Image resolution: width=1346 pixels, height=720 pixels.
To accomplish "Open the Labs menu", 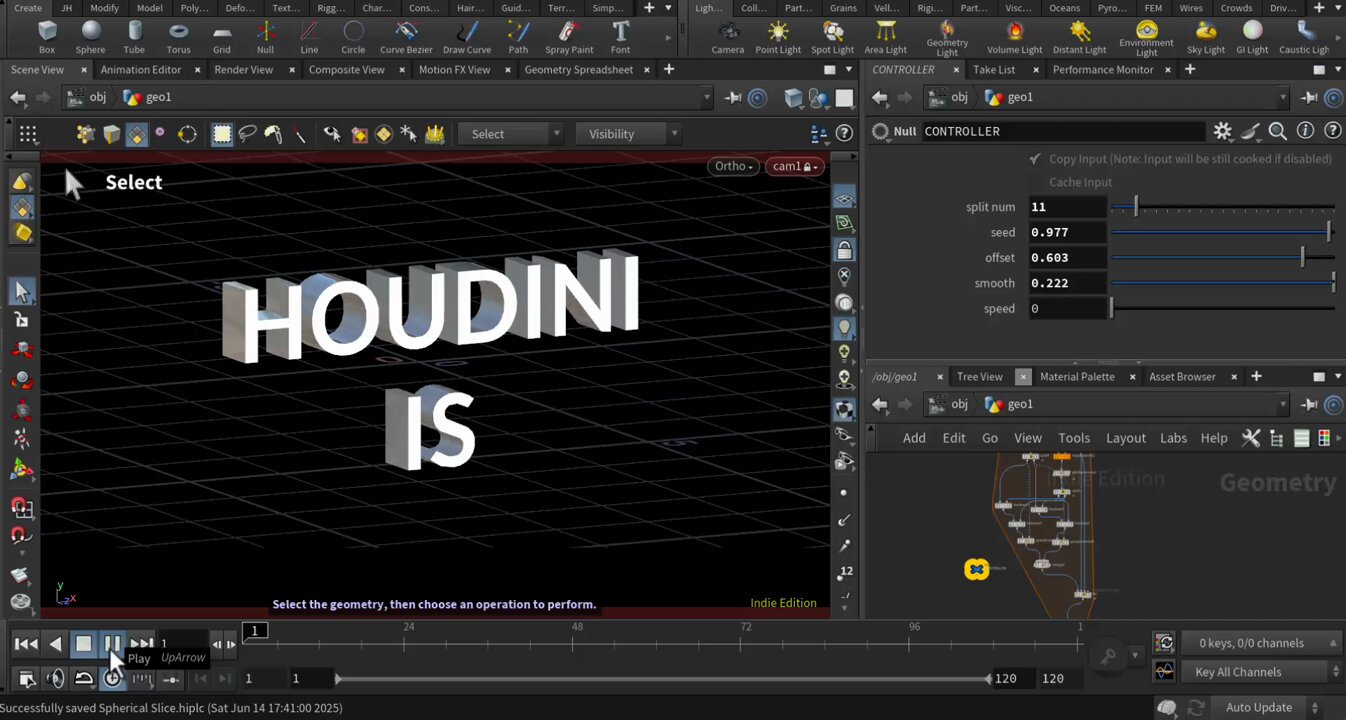I will point(1173,438).
